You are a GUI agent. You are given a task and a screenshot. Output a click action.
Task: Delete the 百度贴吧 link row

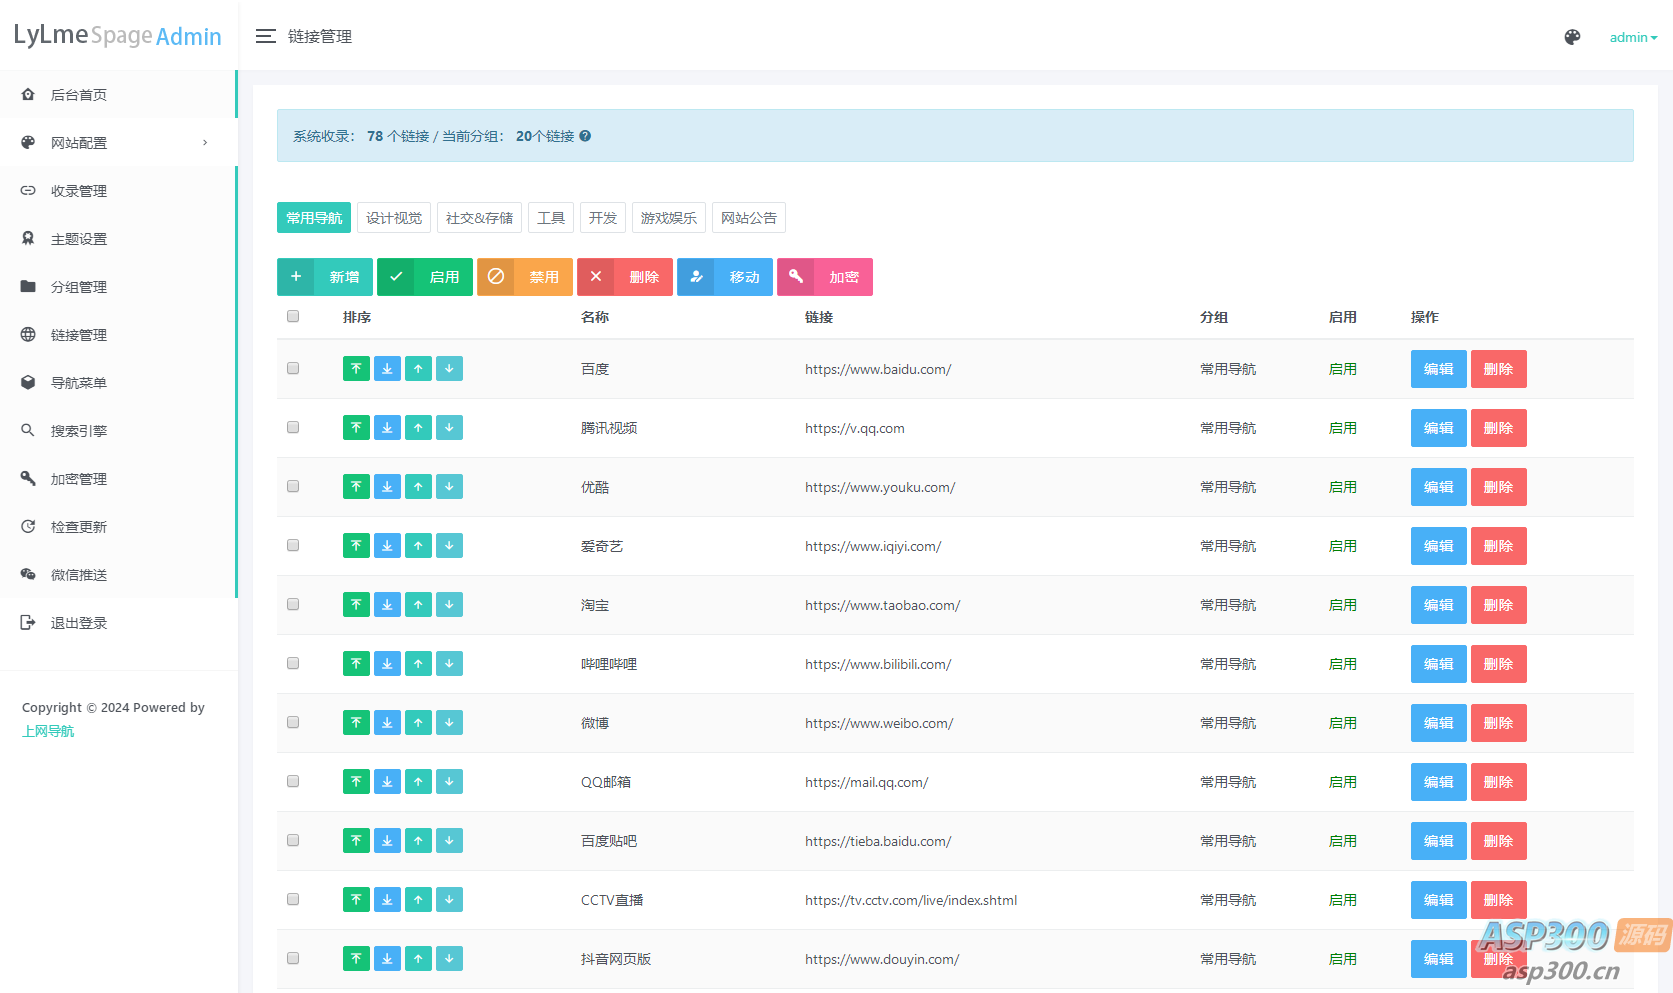coord(1498,841)
